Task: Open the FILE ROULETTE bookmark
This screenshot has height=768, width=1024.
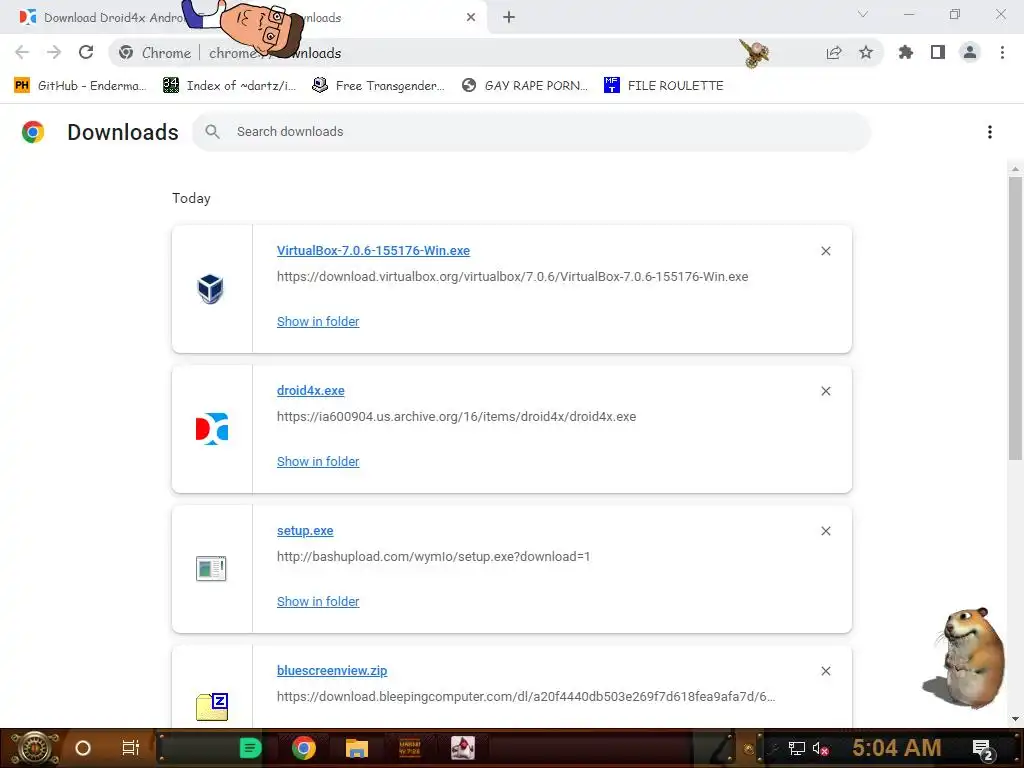Action: (x=664, y=86)
